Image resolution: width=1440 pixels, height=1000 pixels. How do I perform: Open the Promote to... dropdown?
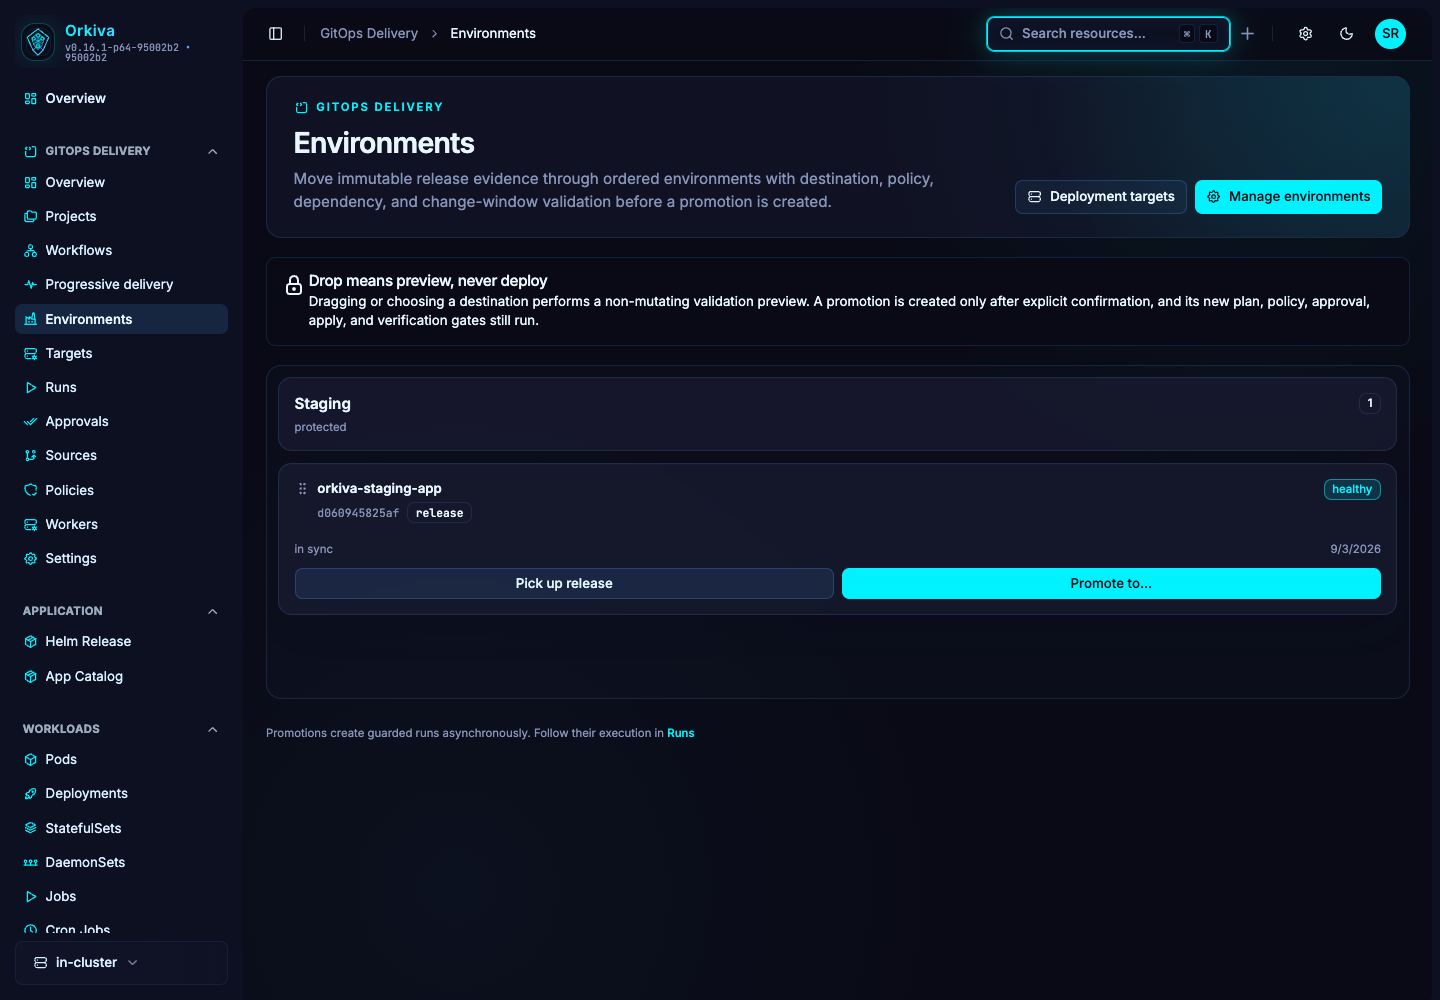(1111, 584)
